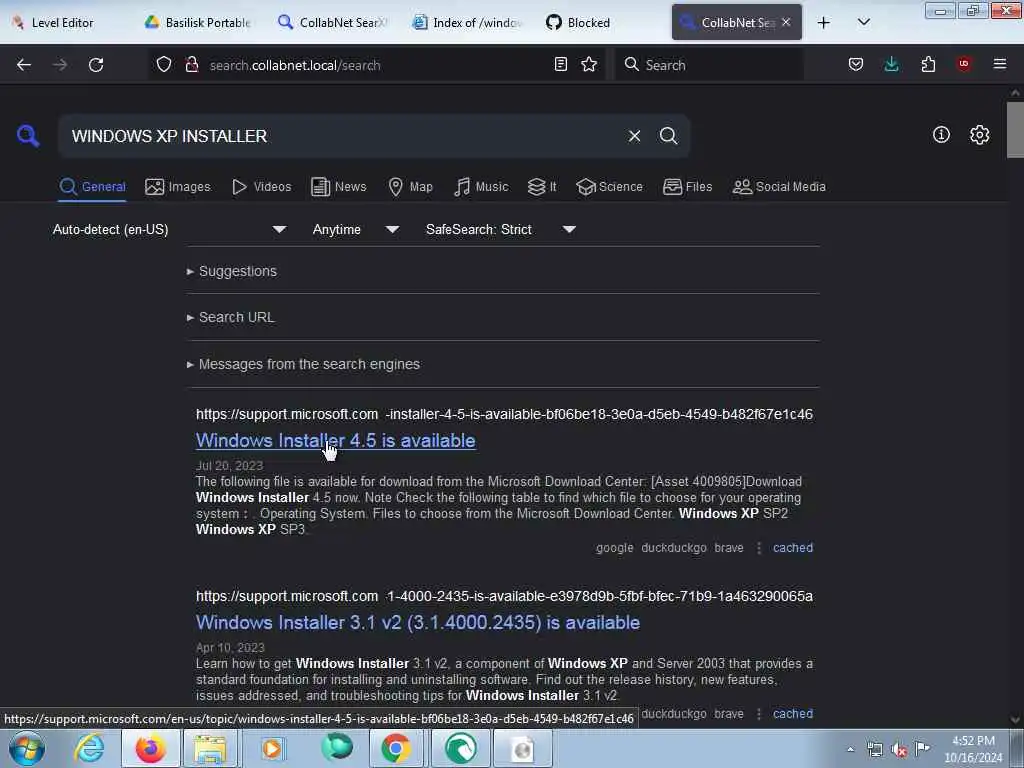Open the Windows Start menu orb
Viewport: 1024px width, 768px height.
click(x=27, y=748)
